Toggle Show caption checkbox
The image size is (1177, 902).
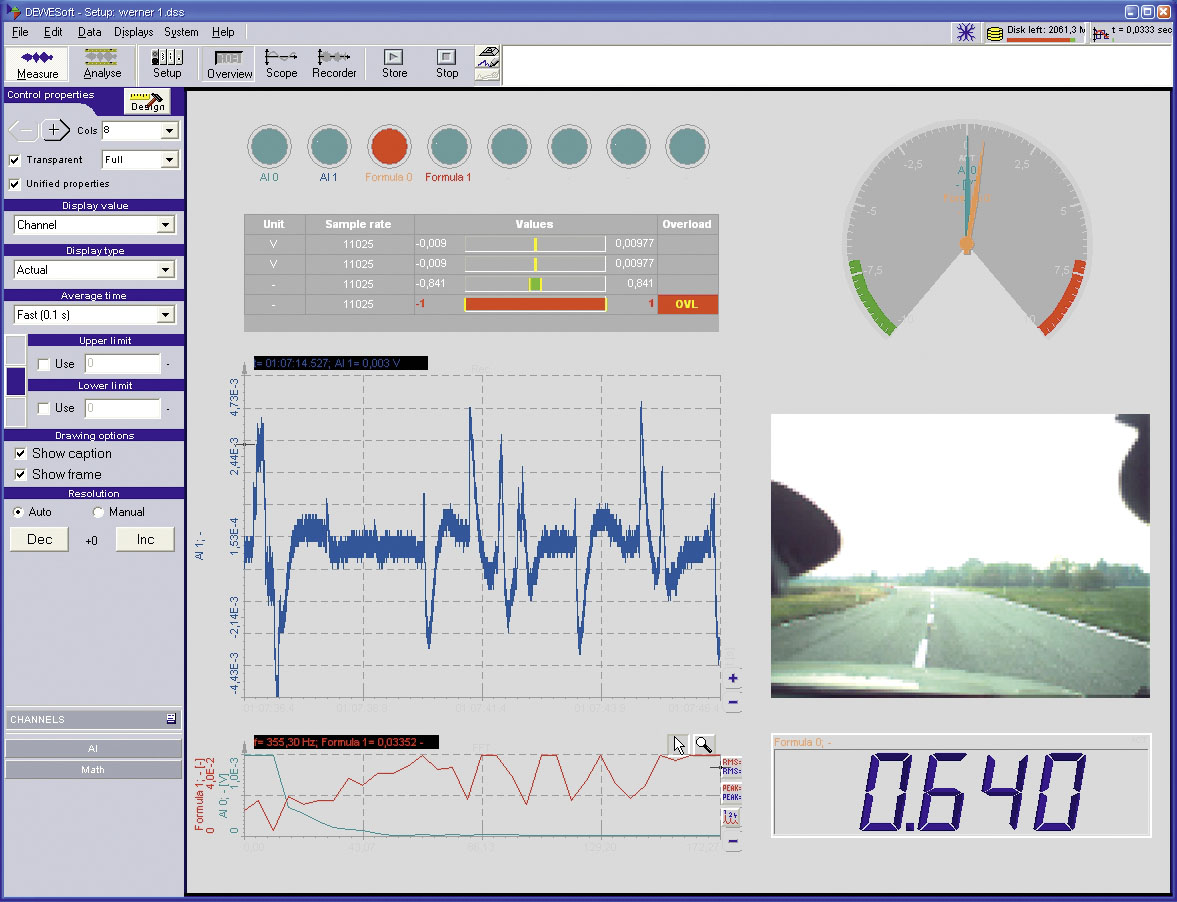(20, 453)
